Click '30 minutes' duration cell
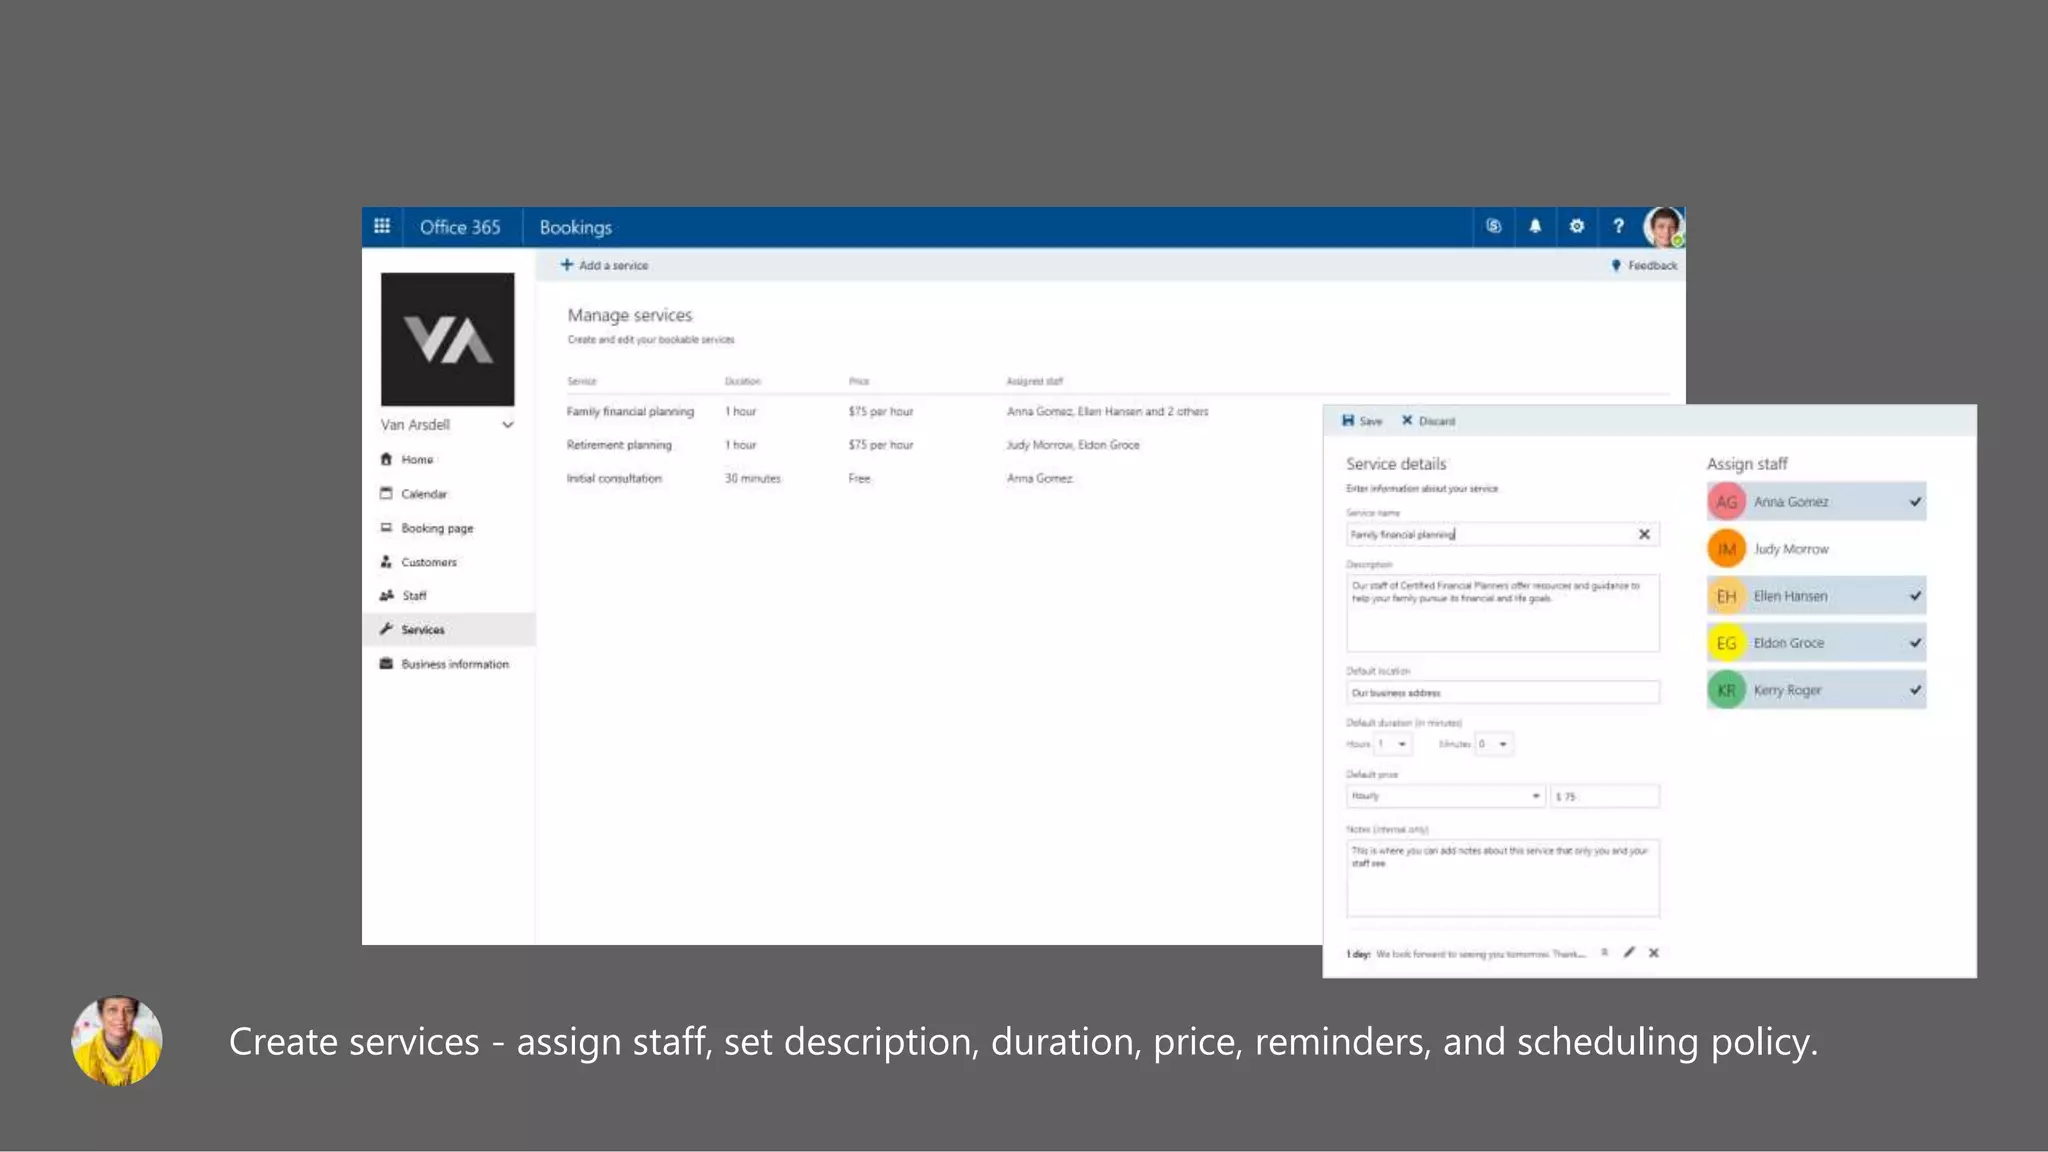This screenshot has width=2048, height=1152. coord(752,479)
